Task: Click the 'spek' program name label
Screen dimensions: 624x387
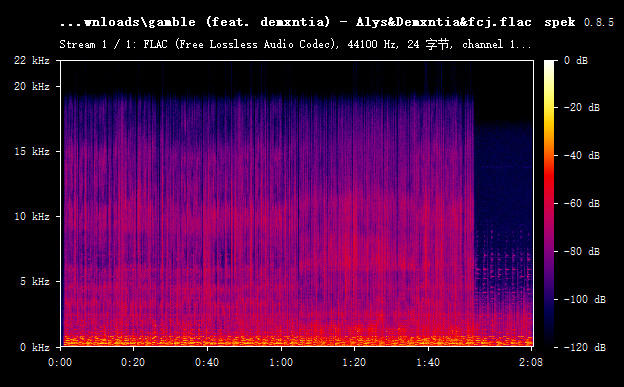Action: coord(560,23)
